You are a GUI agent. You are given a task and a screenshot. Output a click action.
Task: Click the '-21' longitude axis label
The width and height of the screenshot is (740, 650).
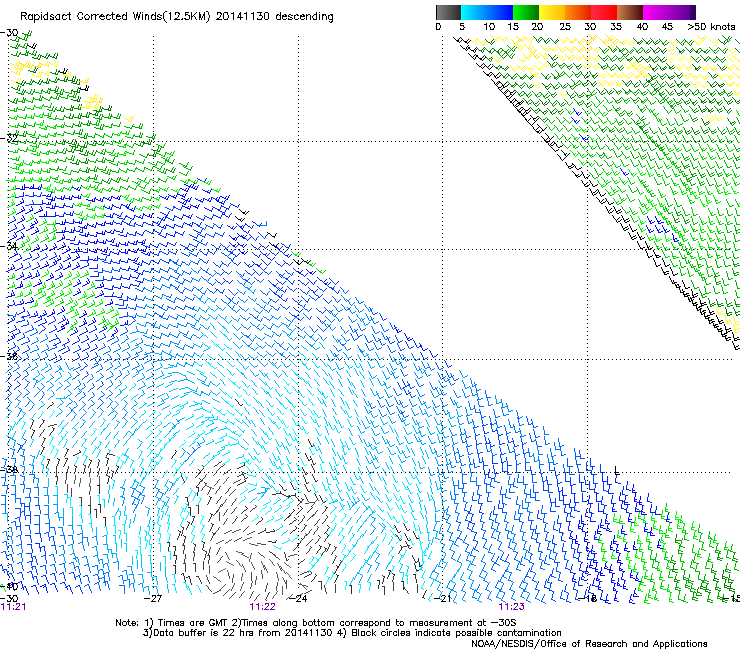(442, 598)
